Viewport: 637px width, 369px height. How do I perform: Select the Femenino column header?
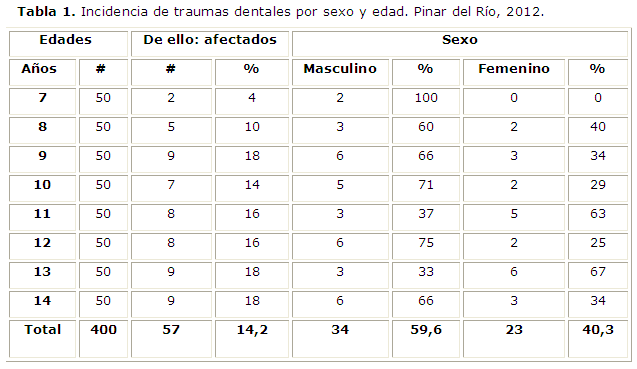[x=514, y=72]
